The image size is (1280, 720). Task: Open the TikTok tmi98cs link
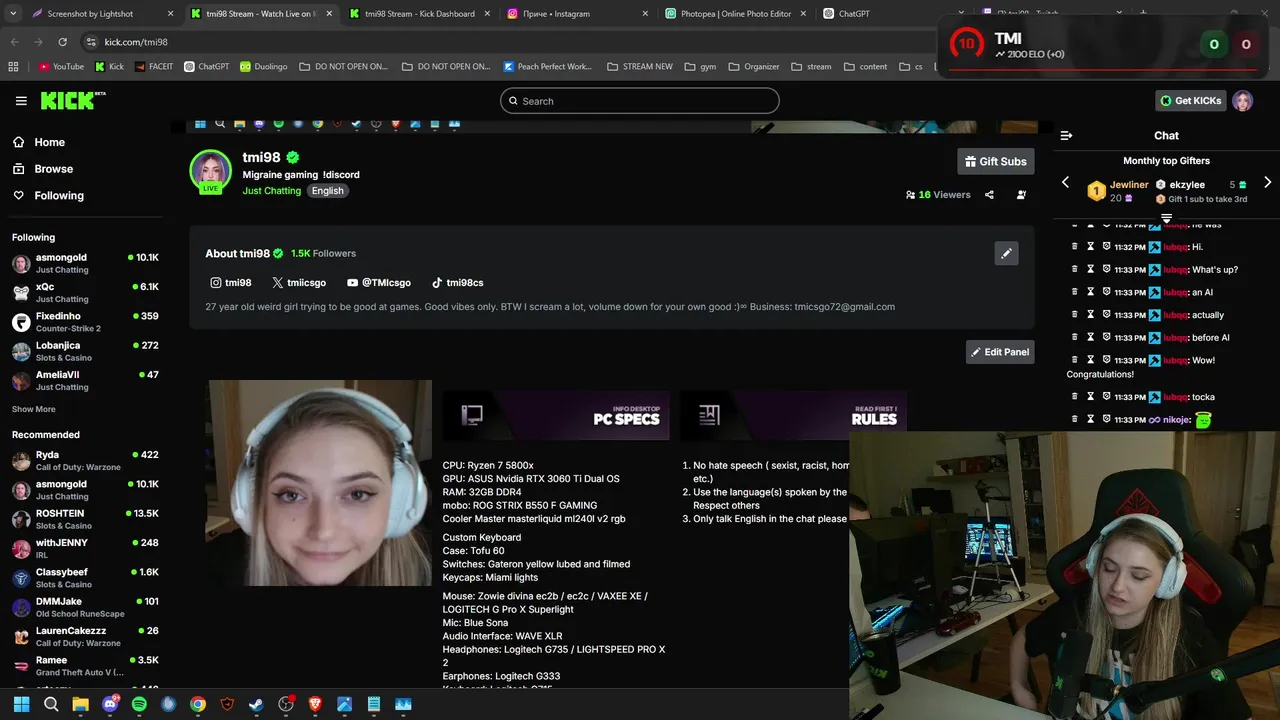(457, 283)
